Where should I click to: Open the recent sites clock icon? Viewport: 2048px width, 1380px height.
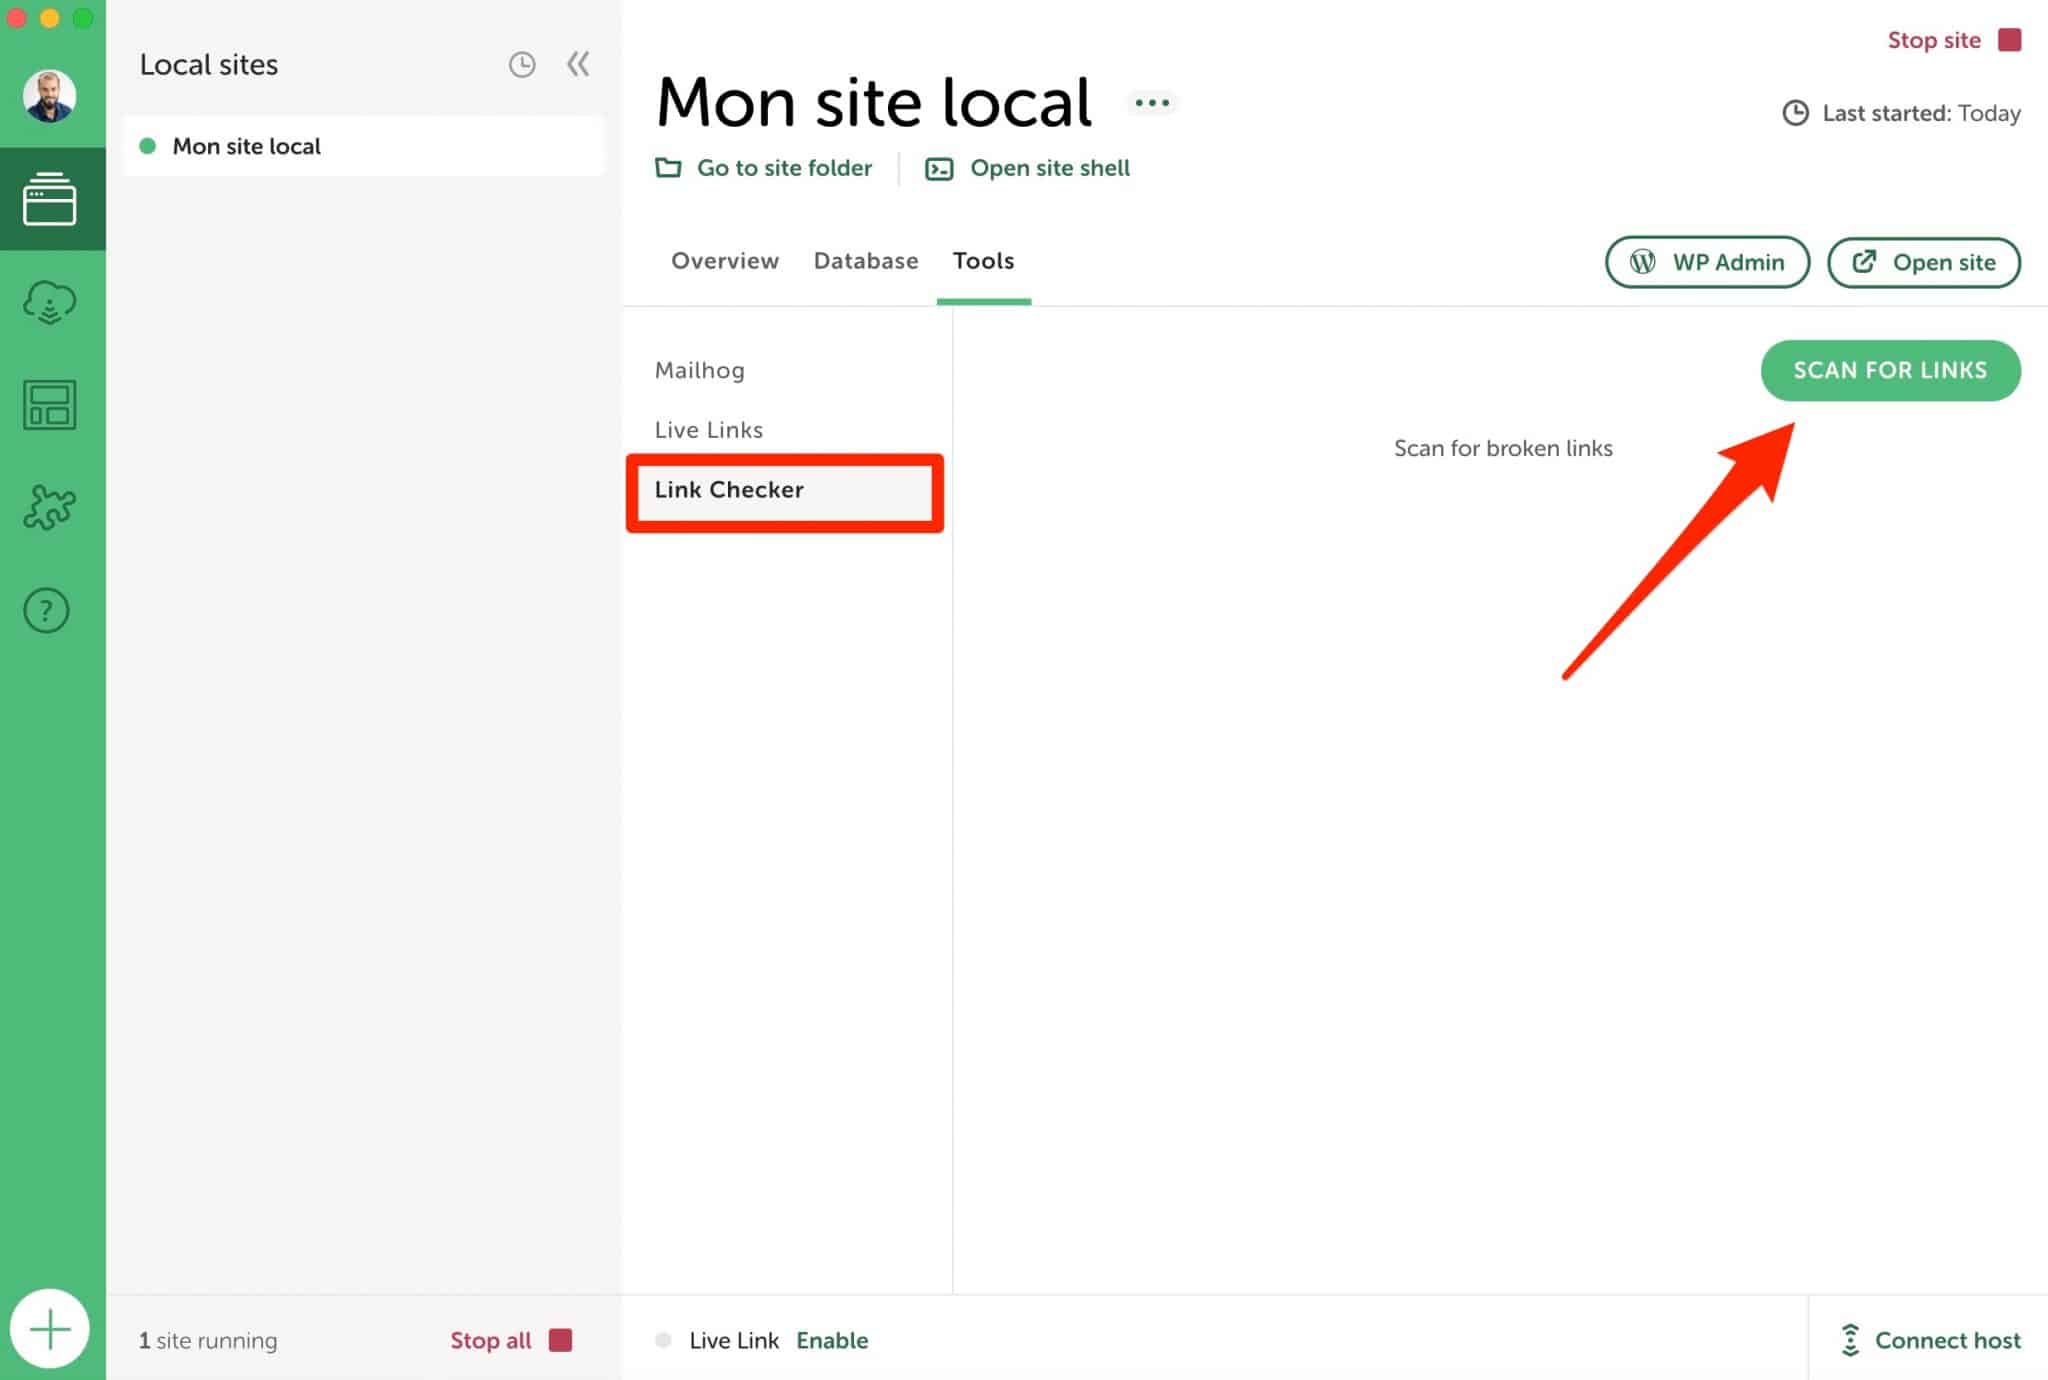(x=522, y=65)
